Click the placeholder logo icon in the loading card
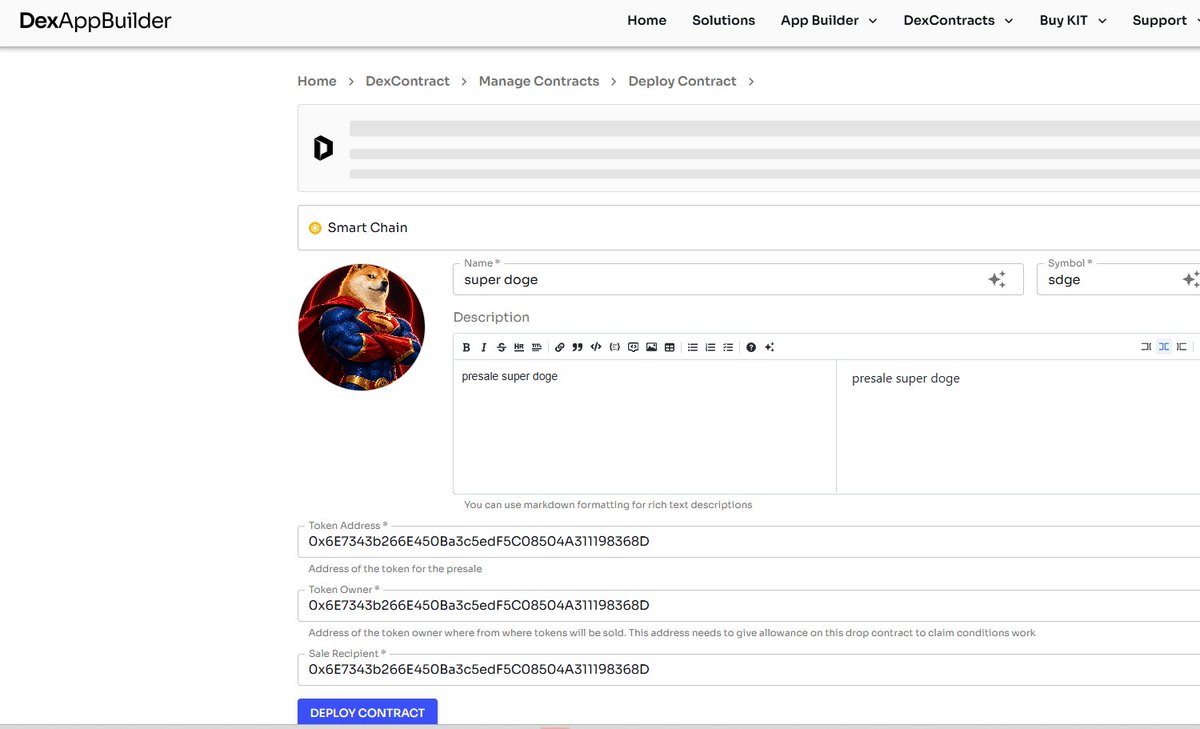1200x729 pixels. pyautogui.click(x=323, y=149)
